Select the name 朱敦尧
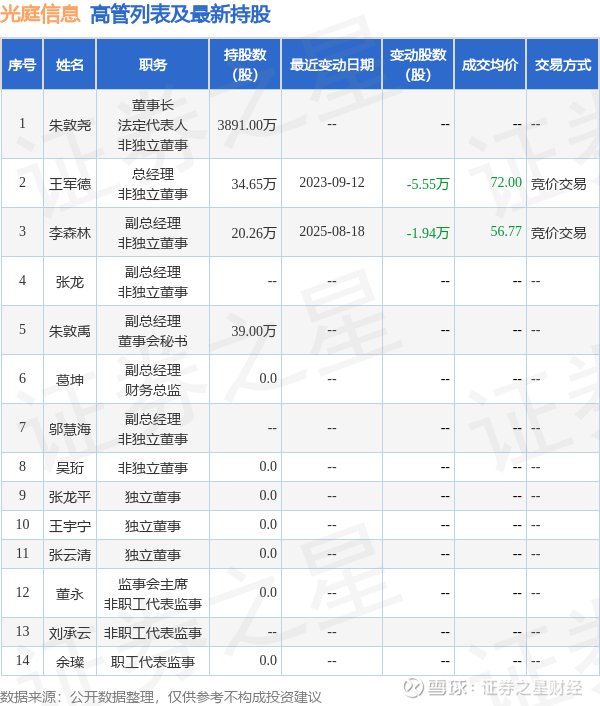 70,125
